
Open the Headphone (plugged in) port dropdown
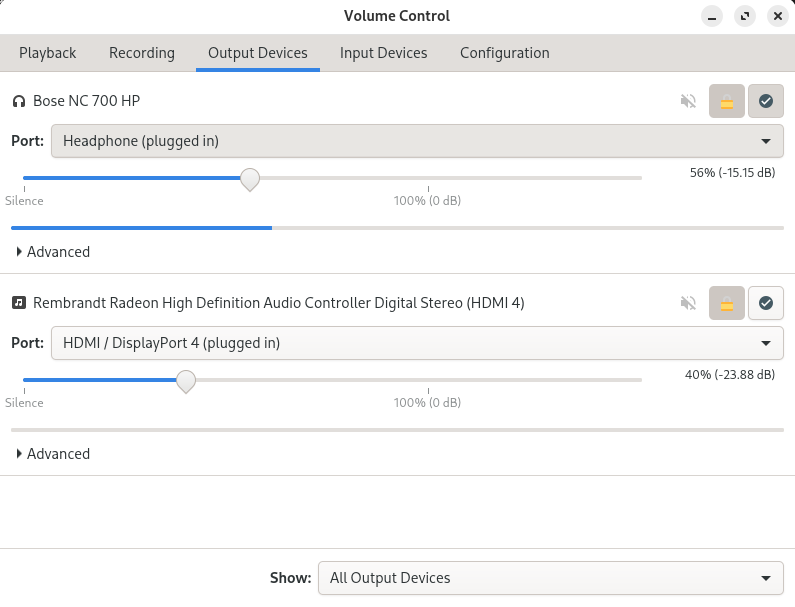417,141
